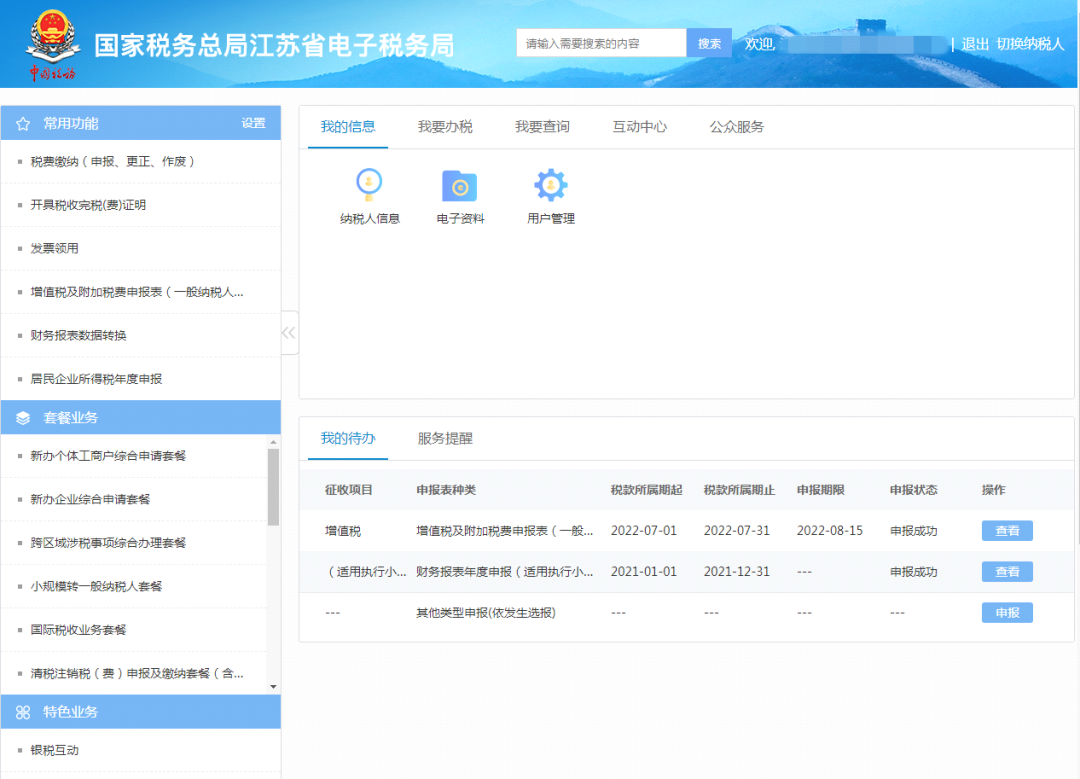This screenshot has width=1080, height=779.
Task: Click 申报 for the 其他类型申报 row
Action: tap(1007, 613)
